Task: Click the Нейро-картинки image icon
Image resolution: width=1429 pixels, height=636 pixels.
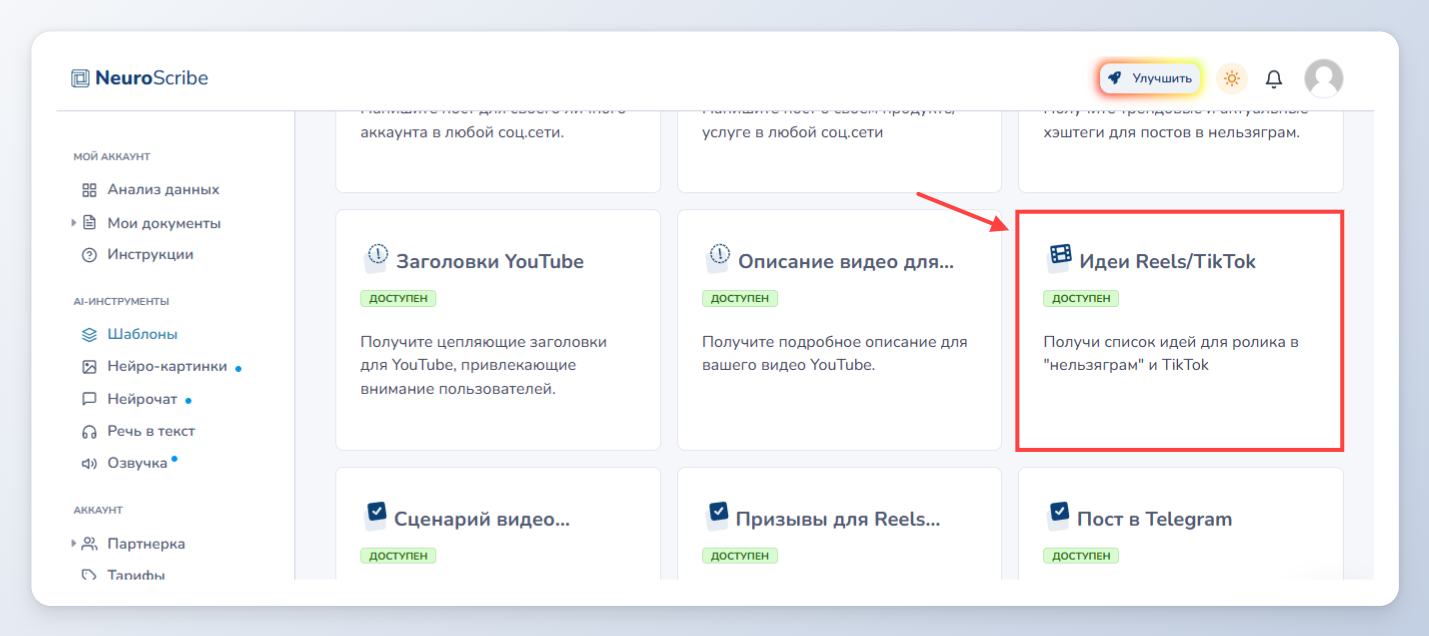Action: click(x=89, y=367)
